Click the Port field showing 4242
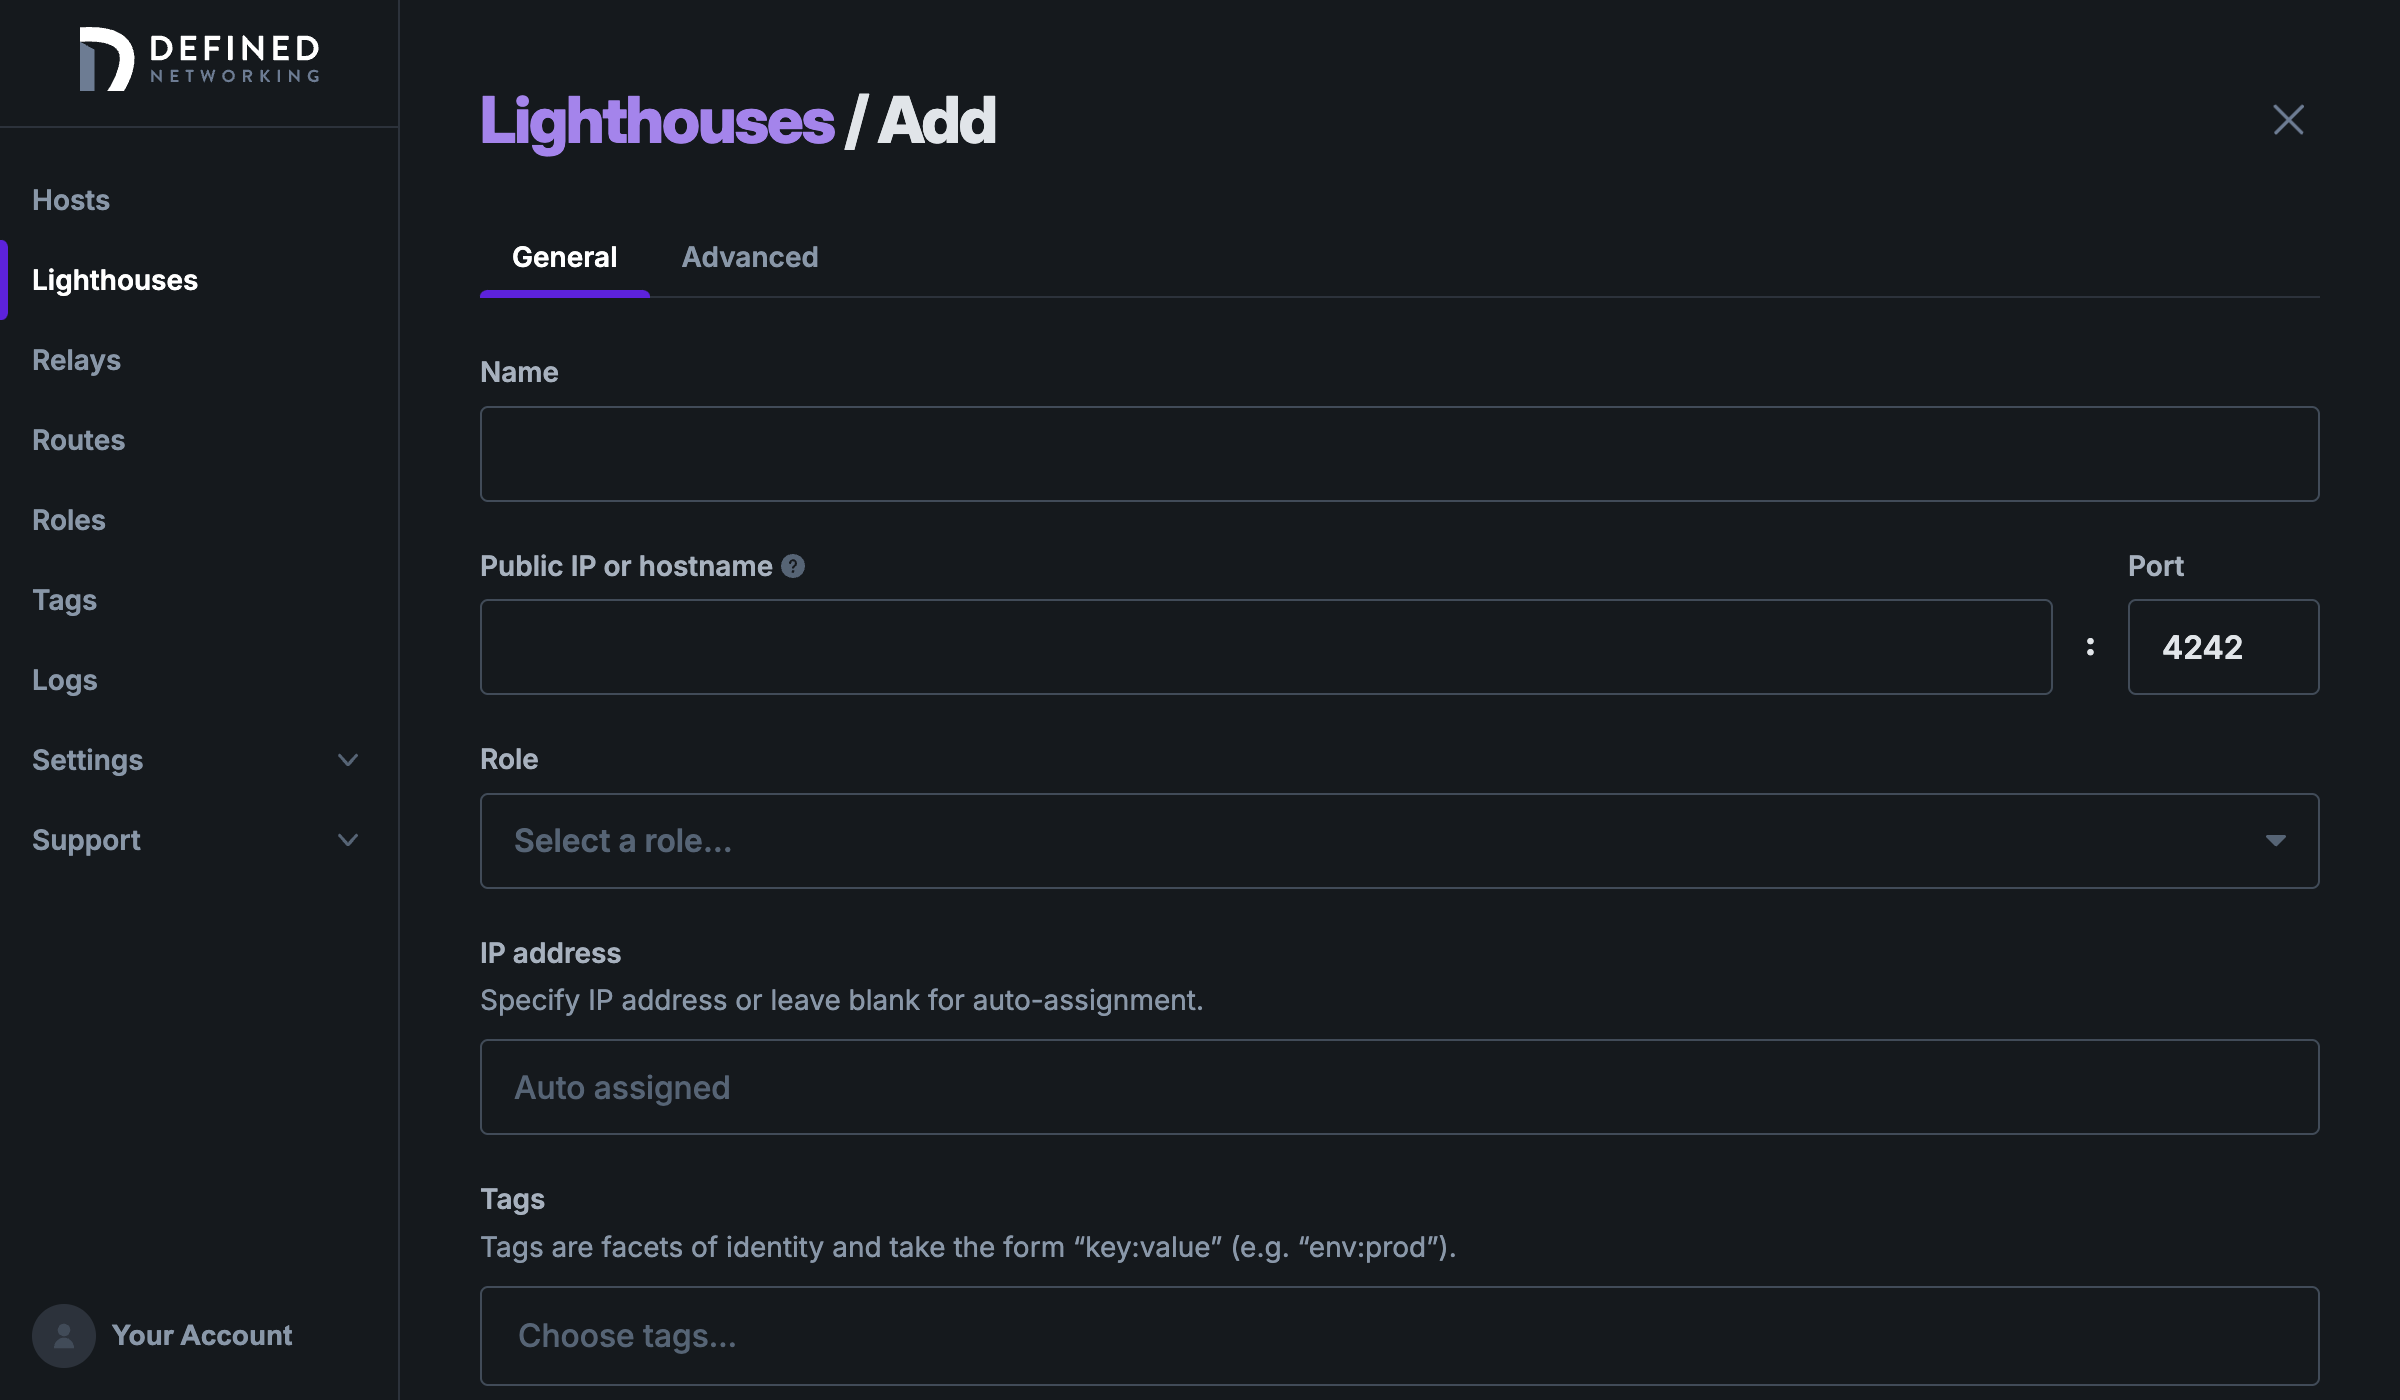 [2223, 647]
